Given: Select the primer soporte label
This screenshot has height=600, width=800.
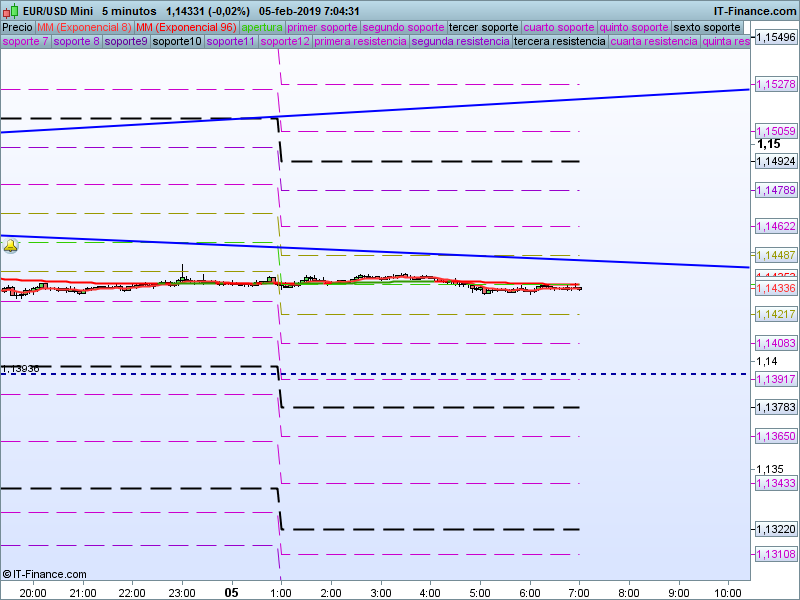Looking at the screenshot, I should point(322,27).
